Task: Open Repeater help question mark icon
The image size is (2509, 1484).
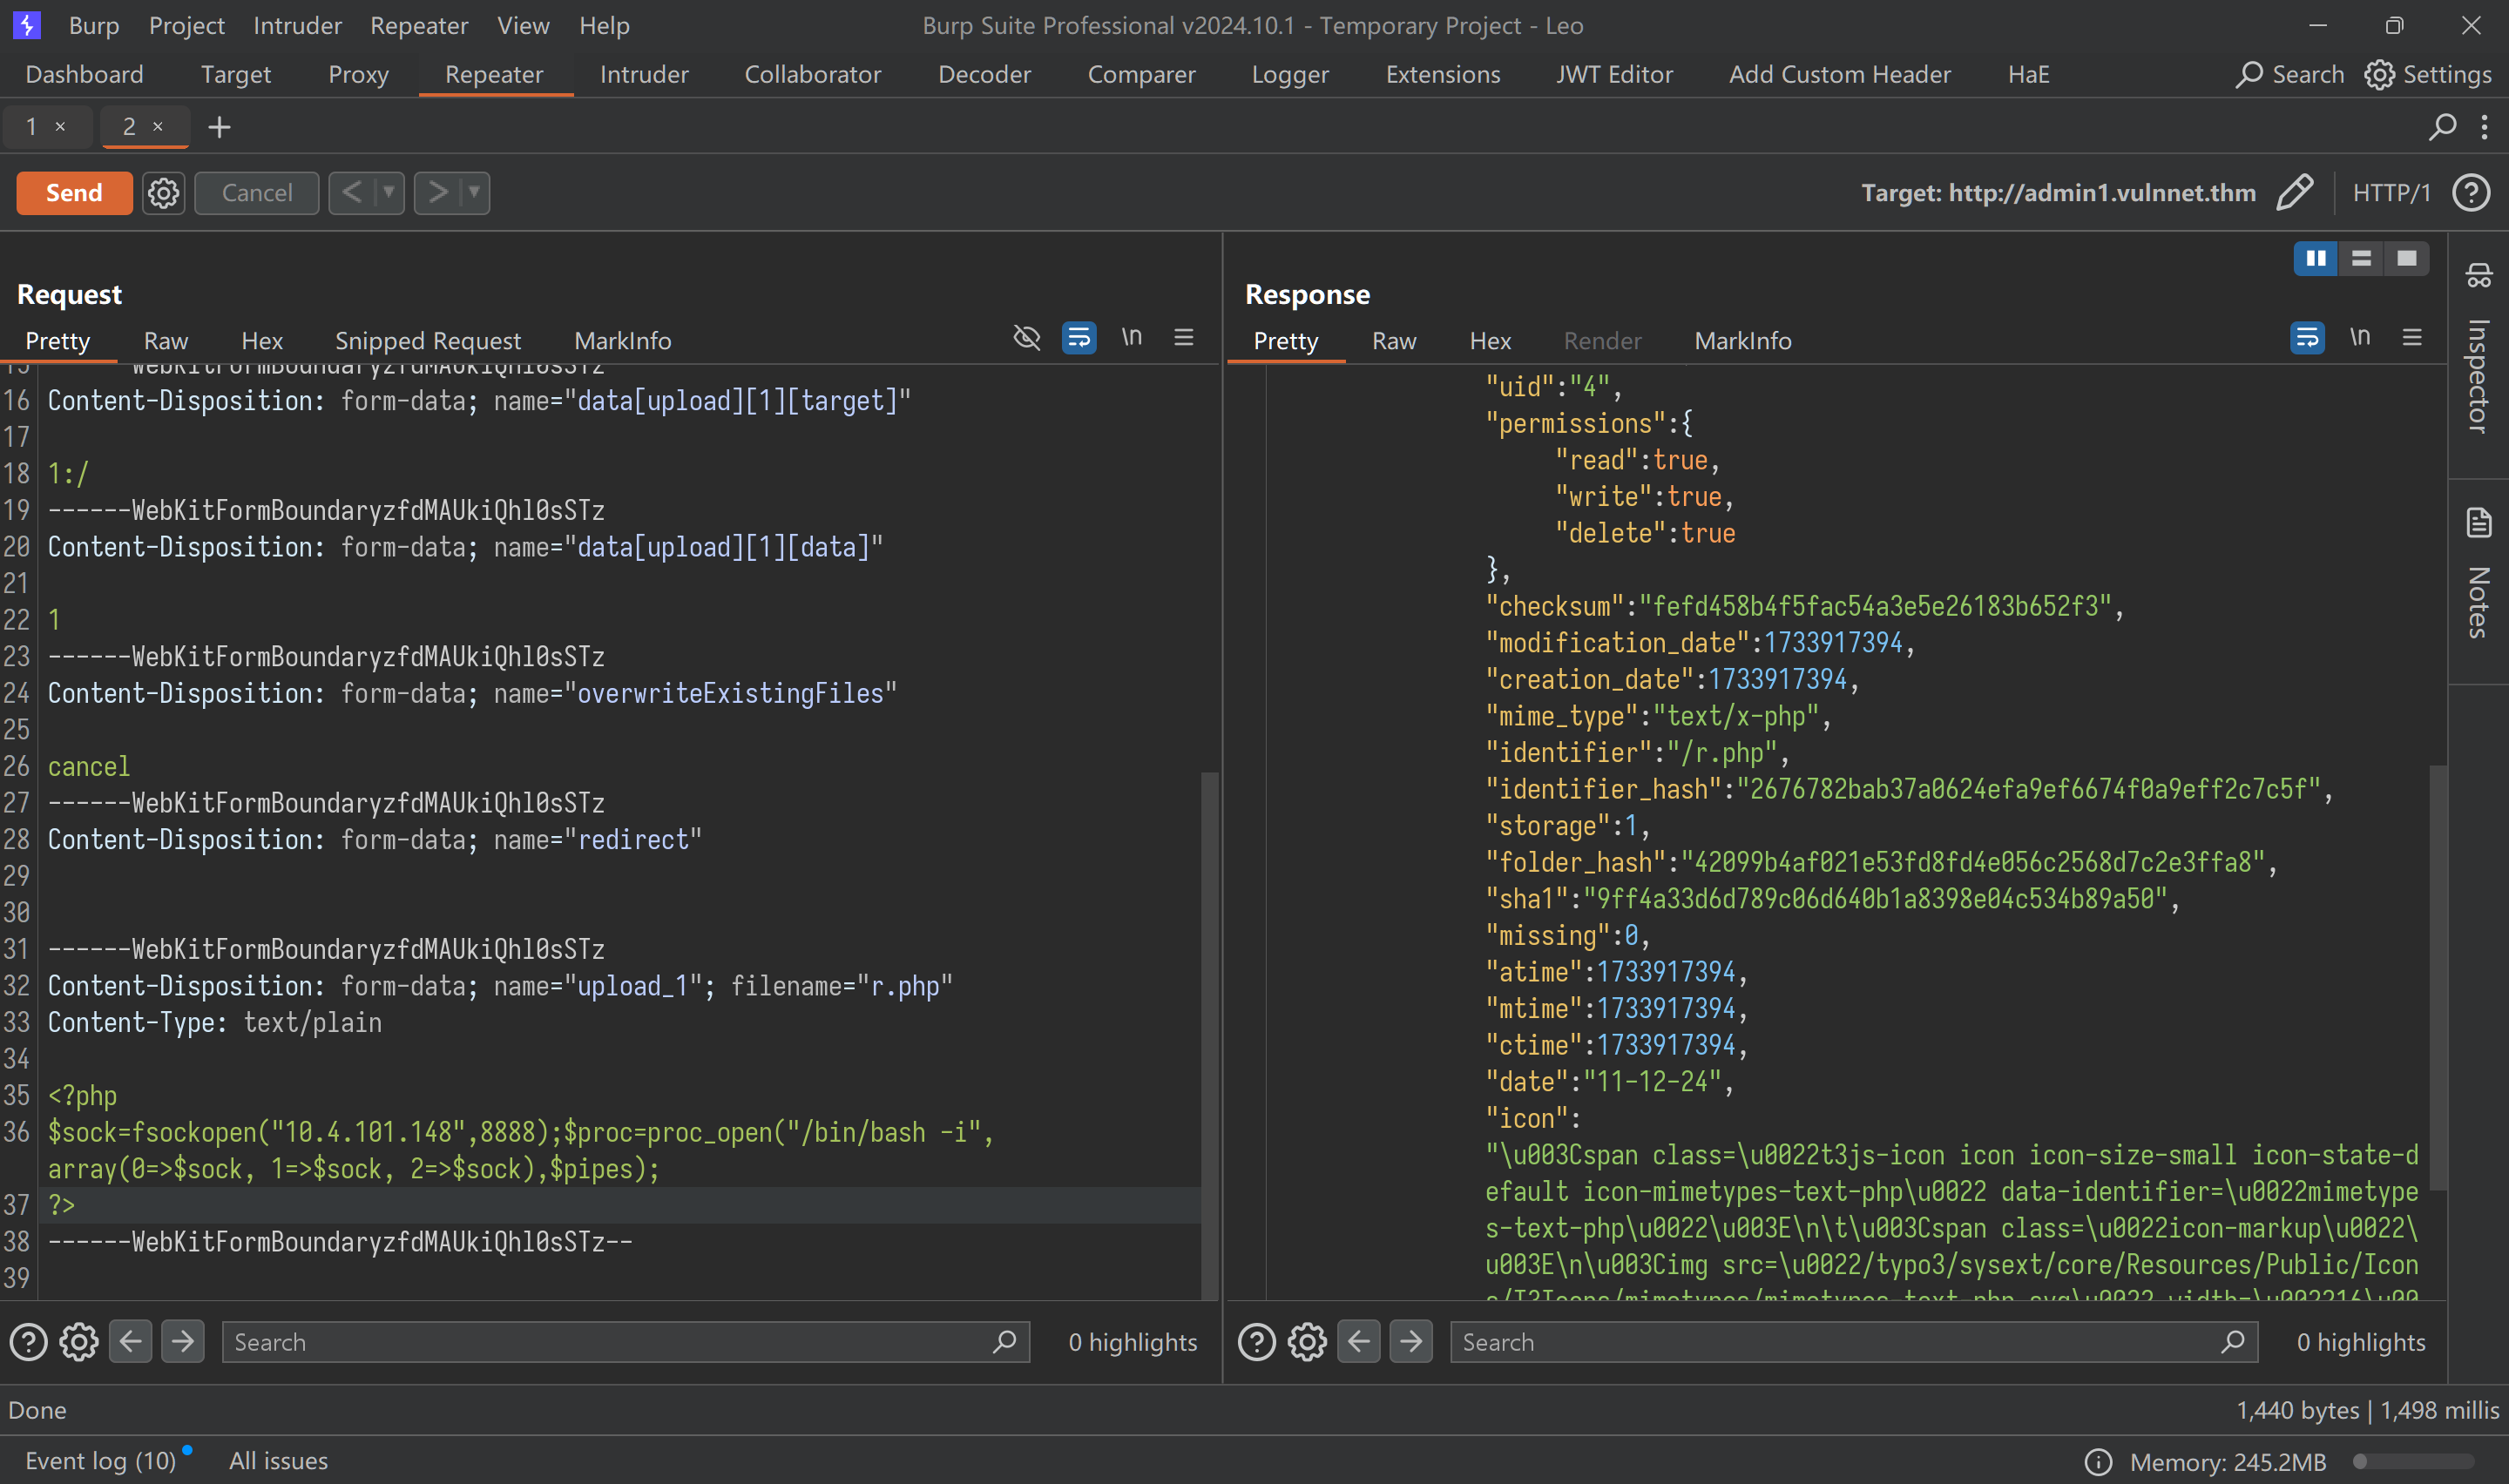Action: coord(2471,193)
